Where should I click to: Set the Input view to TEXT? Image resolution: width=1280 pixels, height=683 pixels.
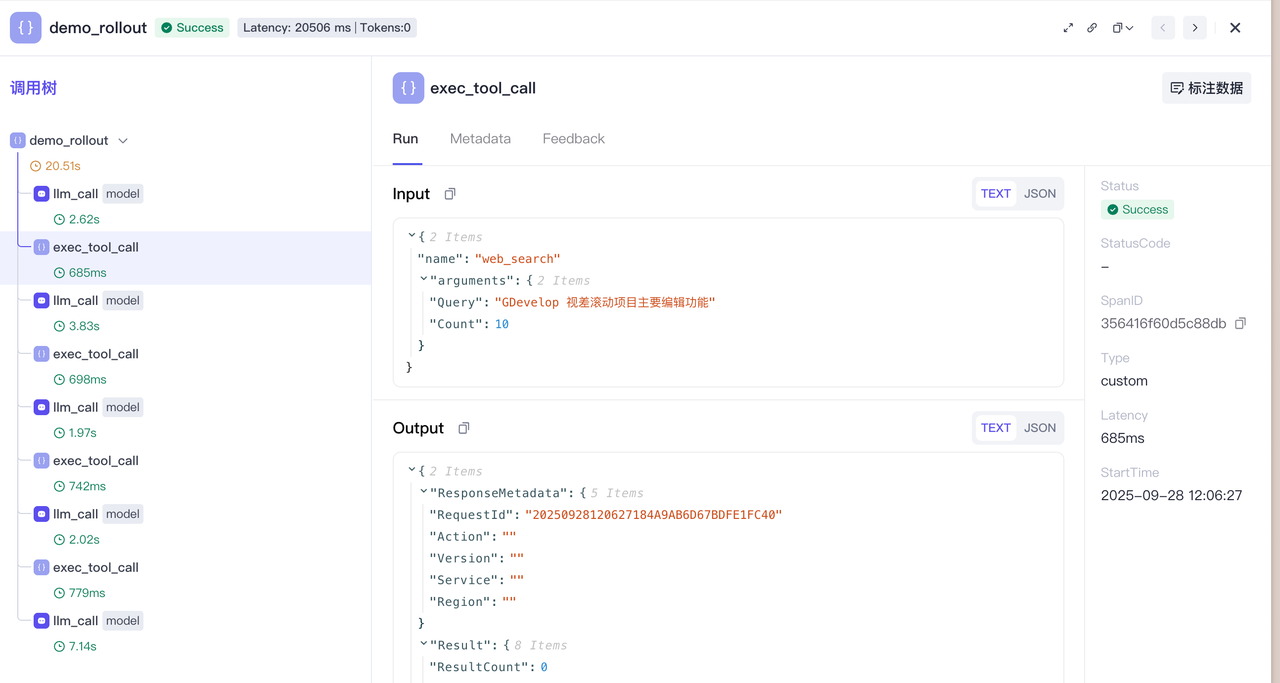coord(995,194)
